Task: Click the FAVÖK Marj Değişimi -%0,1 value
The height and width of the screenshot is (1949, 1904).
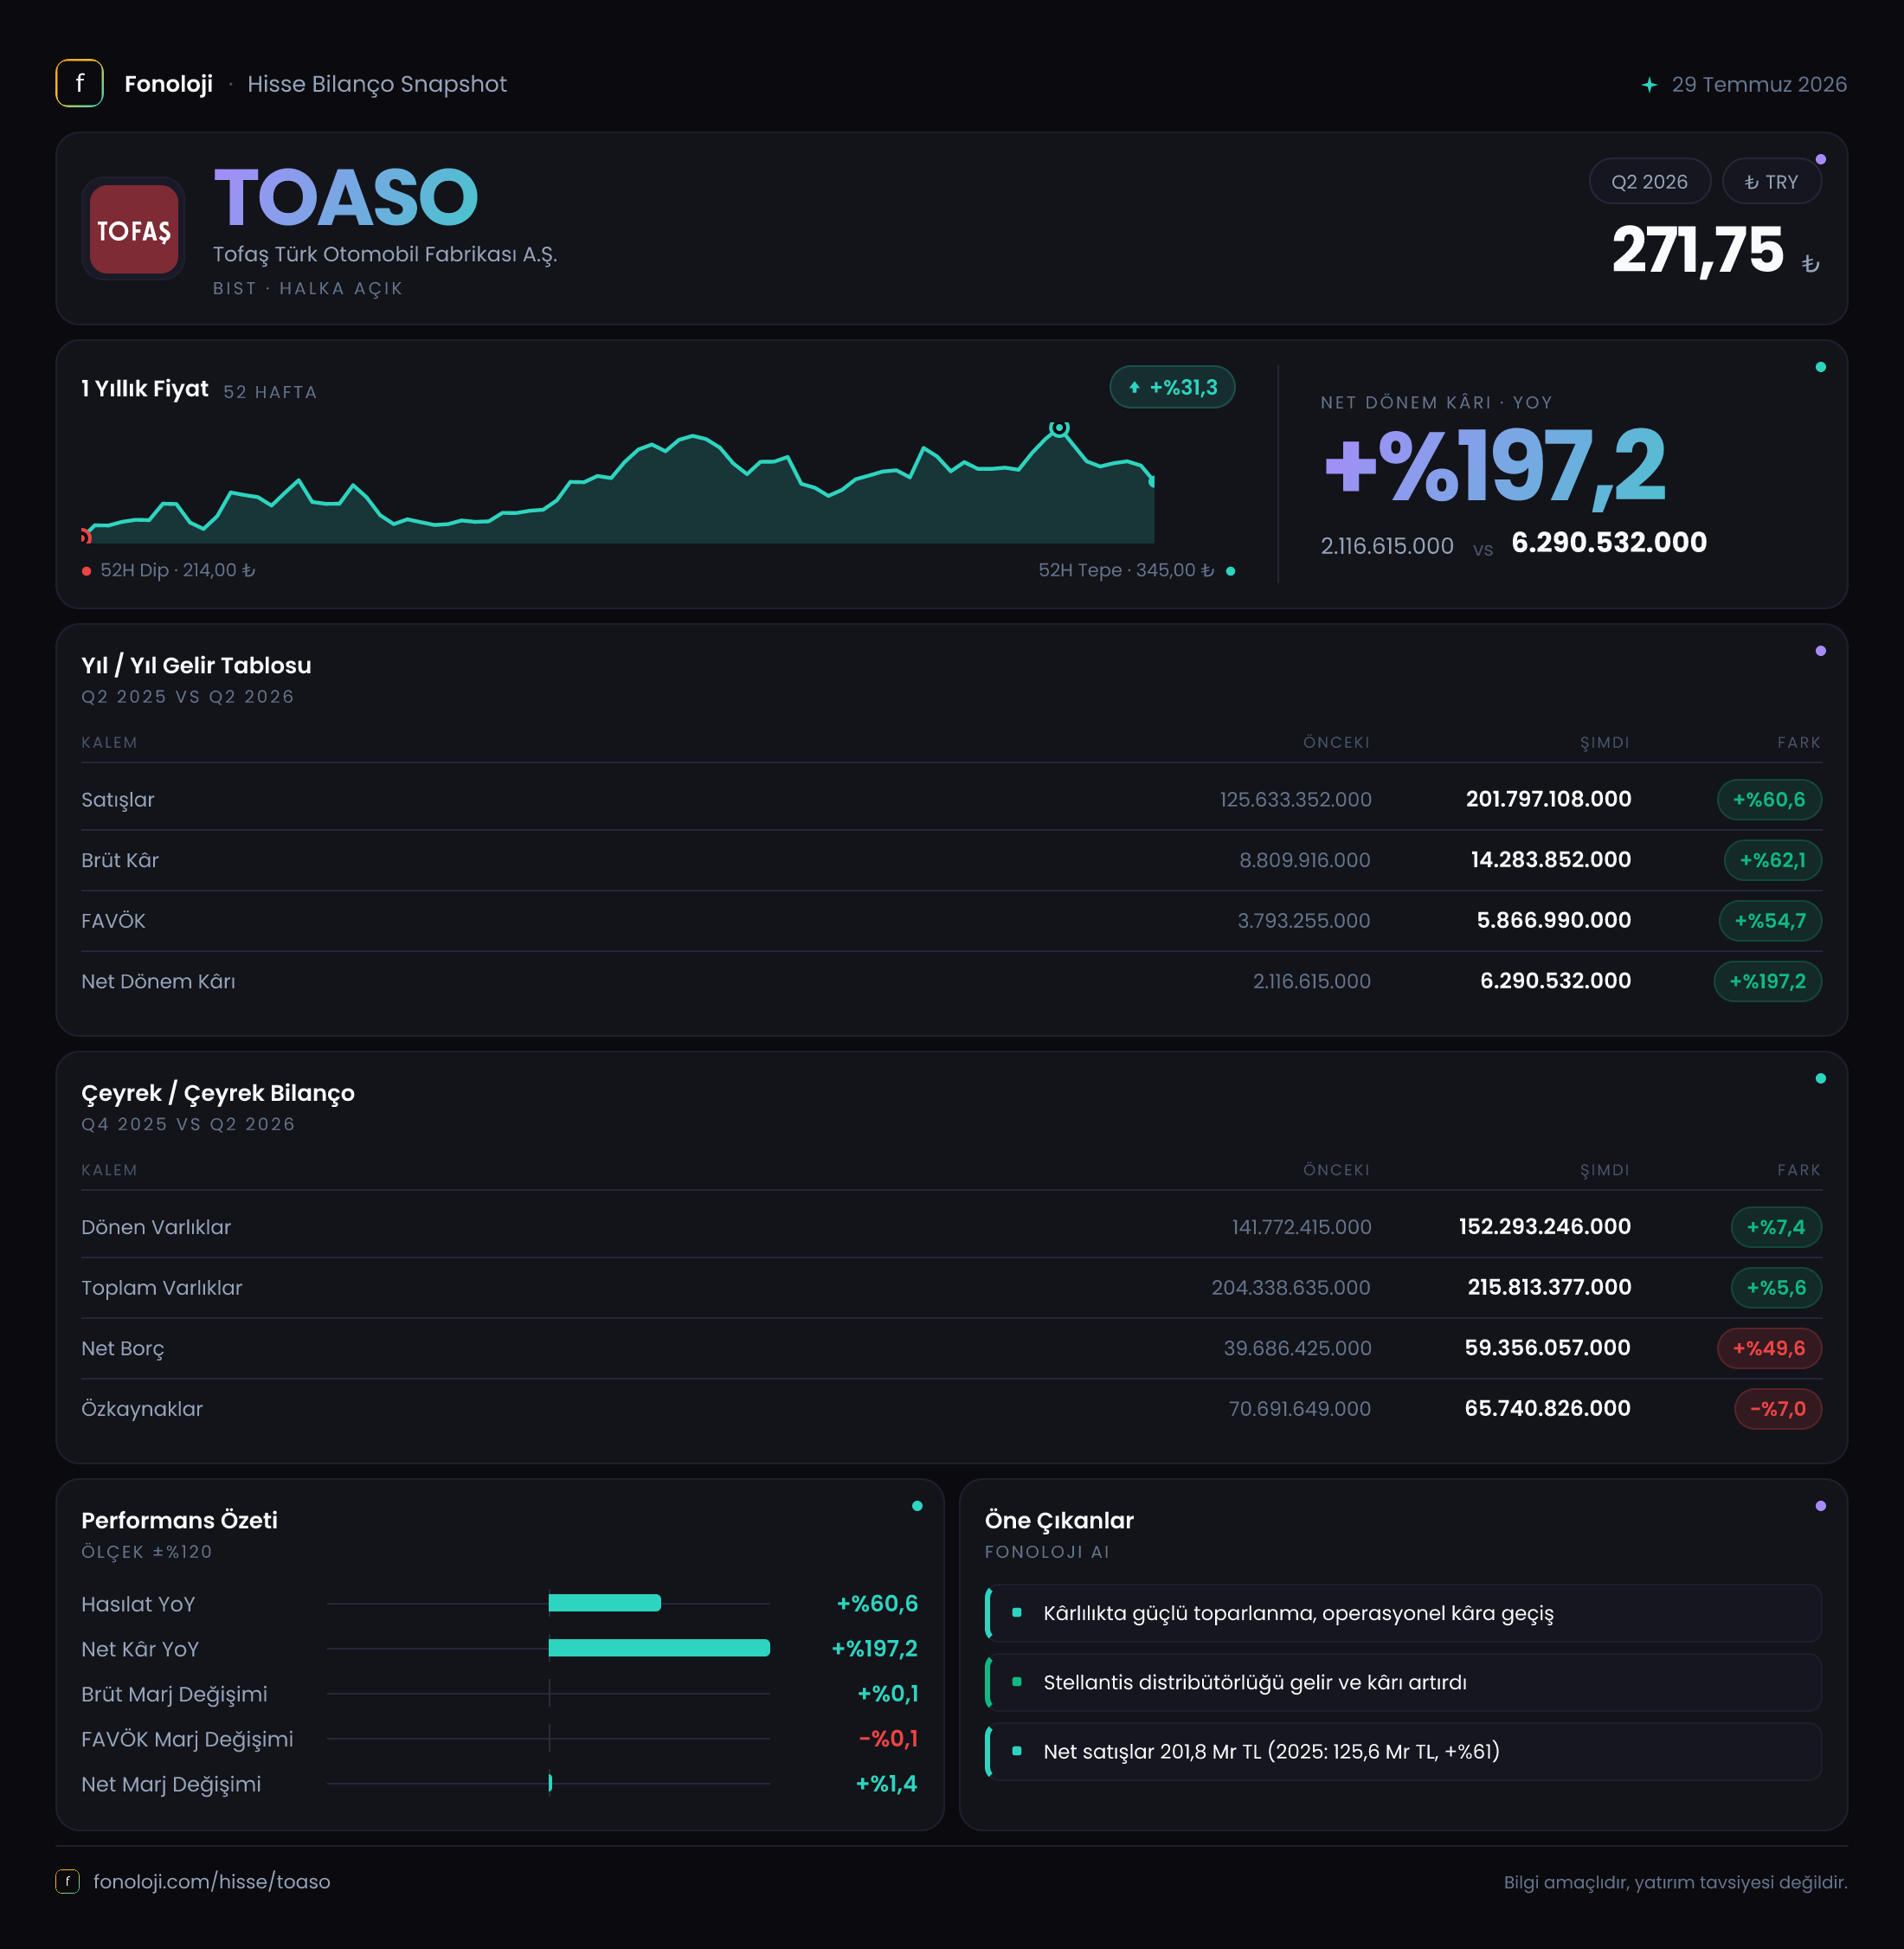Action: coord(888,1739)
